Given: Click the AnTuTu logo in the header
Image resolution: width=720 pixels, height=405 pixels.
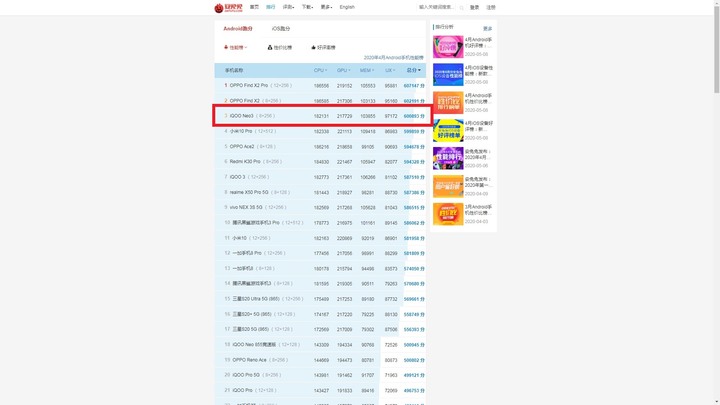Looking at the screenshot, I should 228,7.
